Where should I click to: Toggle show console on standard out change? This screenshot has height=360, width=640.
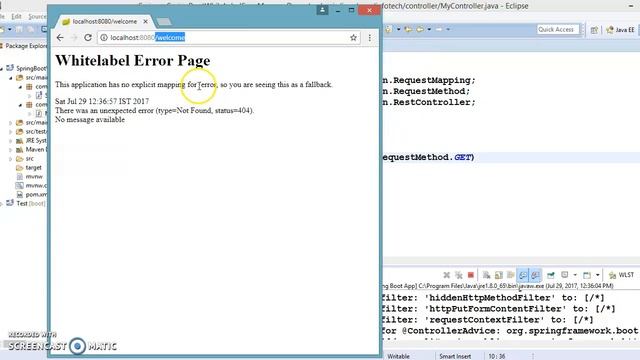tap(523, 275)
